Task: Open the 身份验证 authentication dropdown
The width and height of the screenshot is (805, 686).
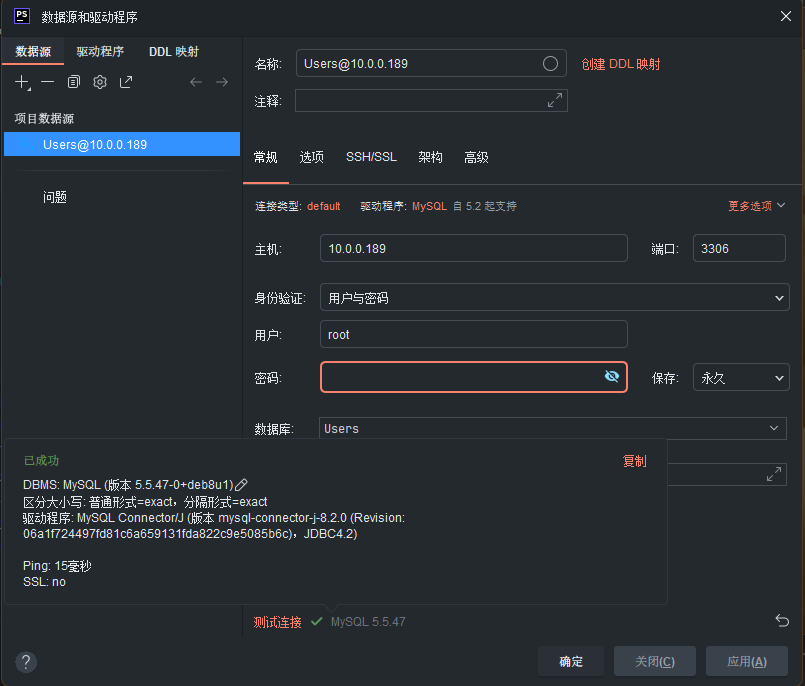Action: tap(554, 298)
